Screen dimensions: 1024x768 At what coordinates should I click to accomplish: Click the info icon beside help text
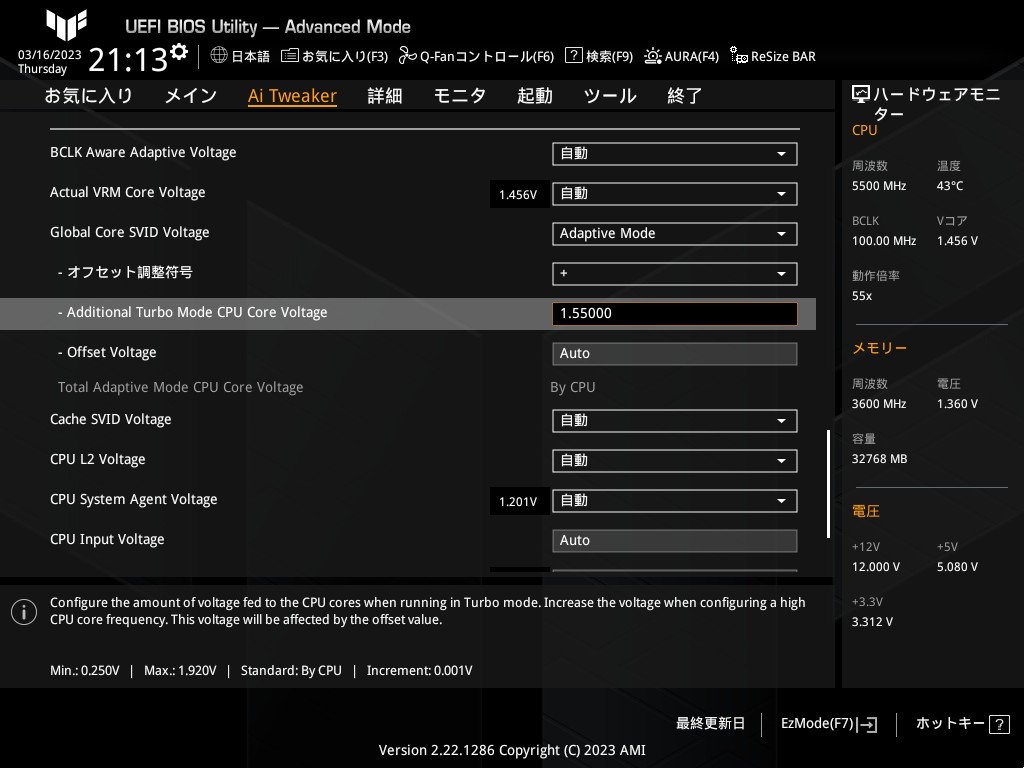[x=24, y=612]
